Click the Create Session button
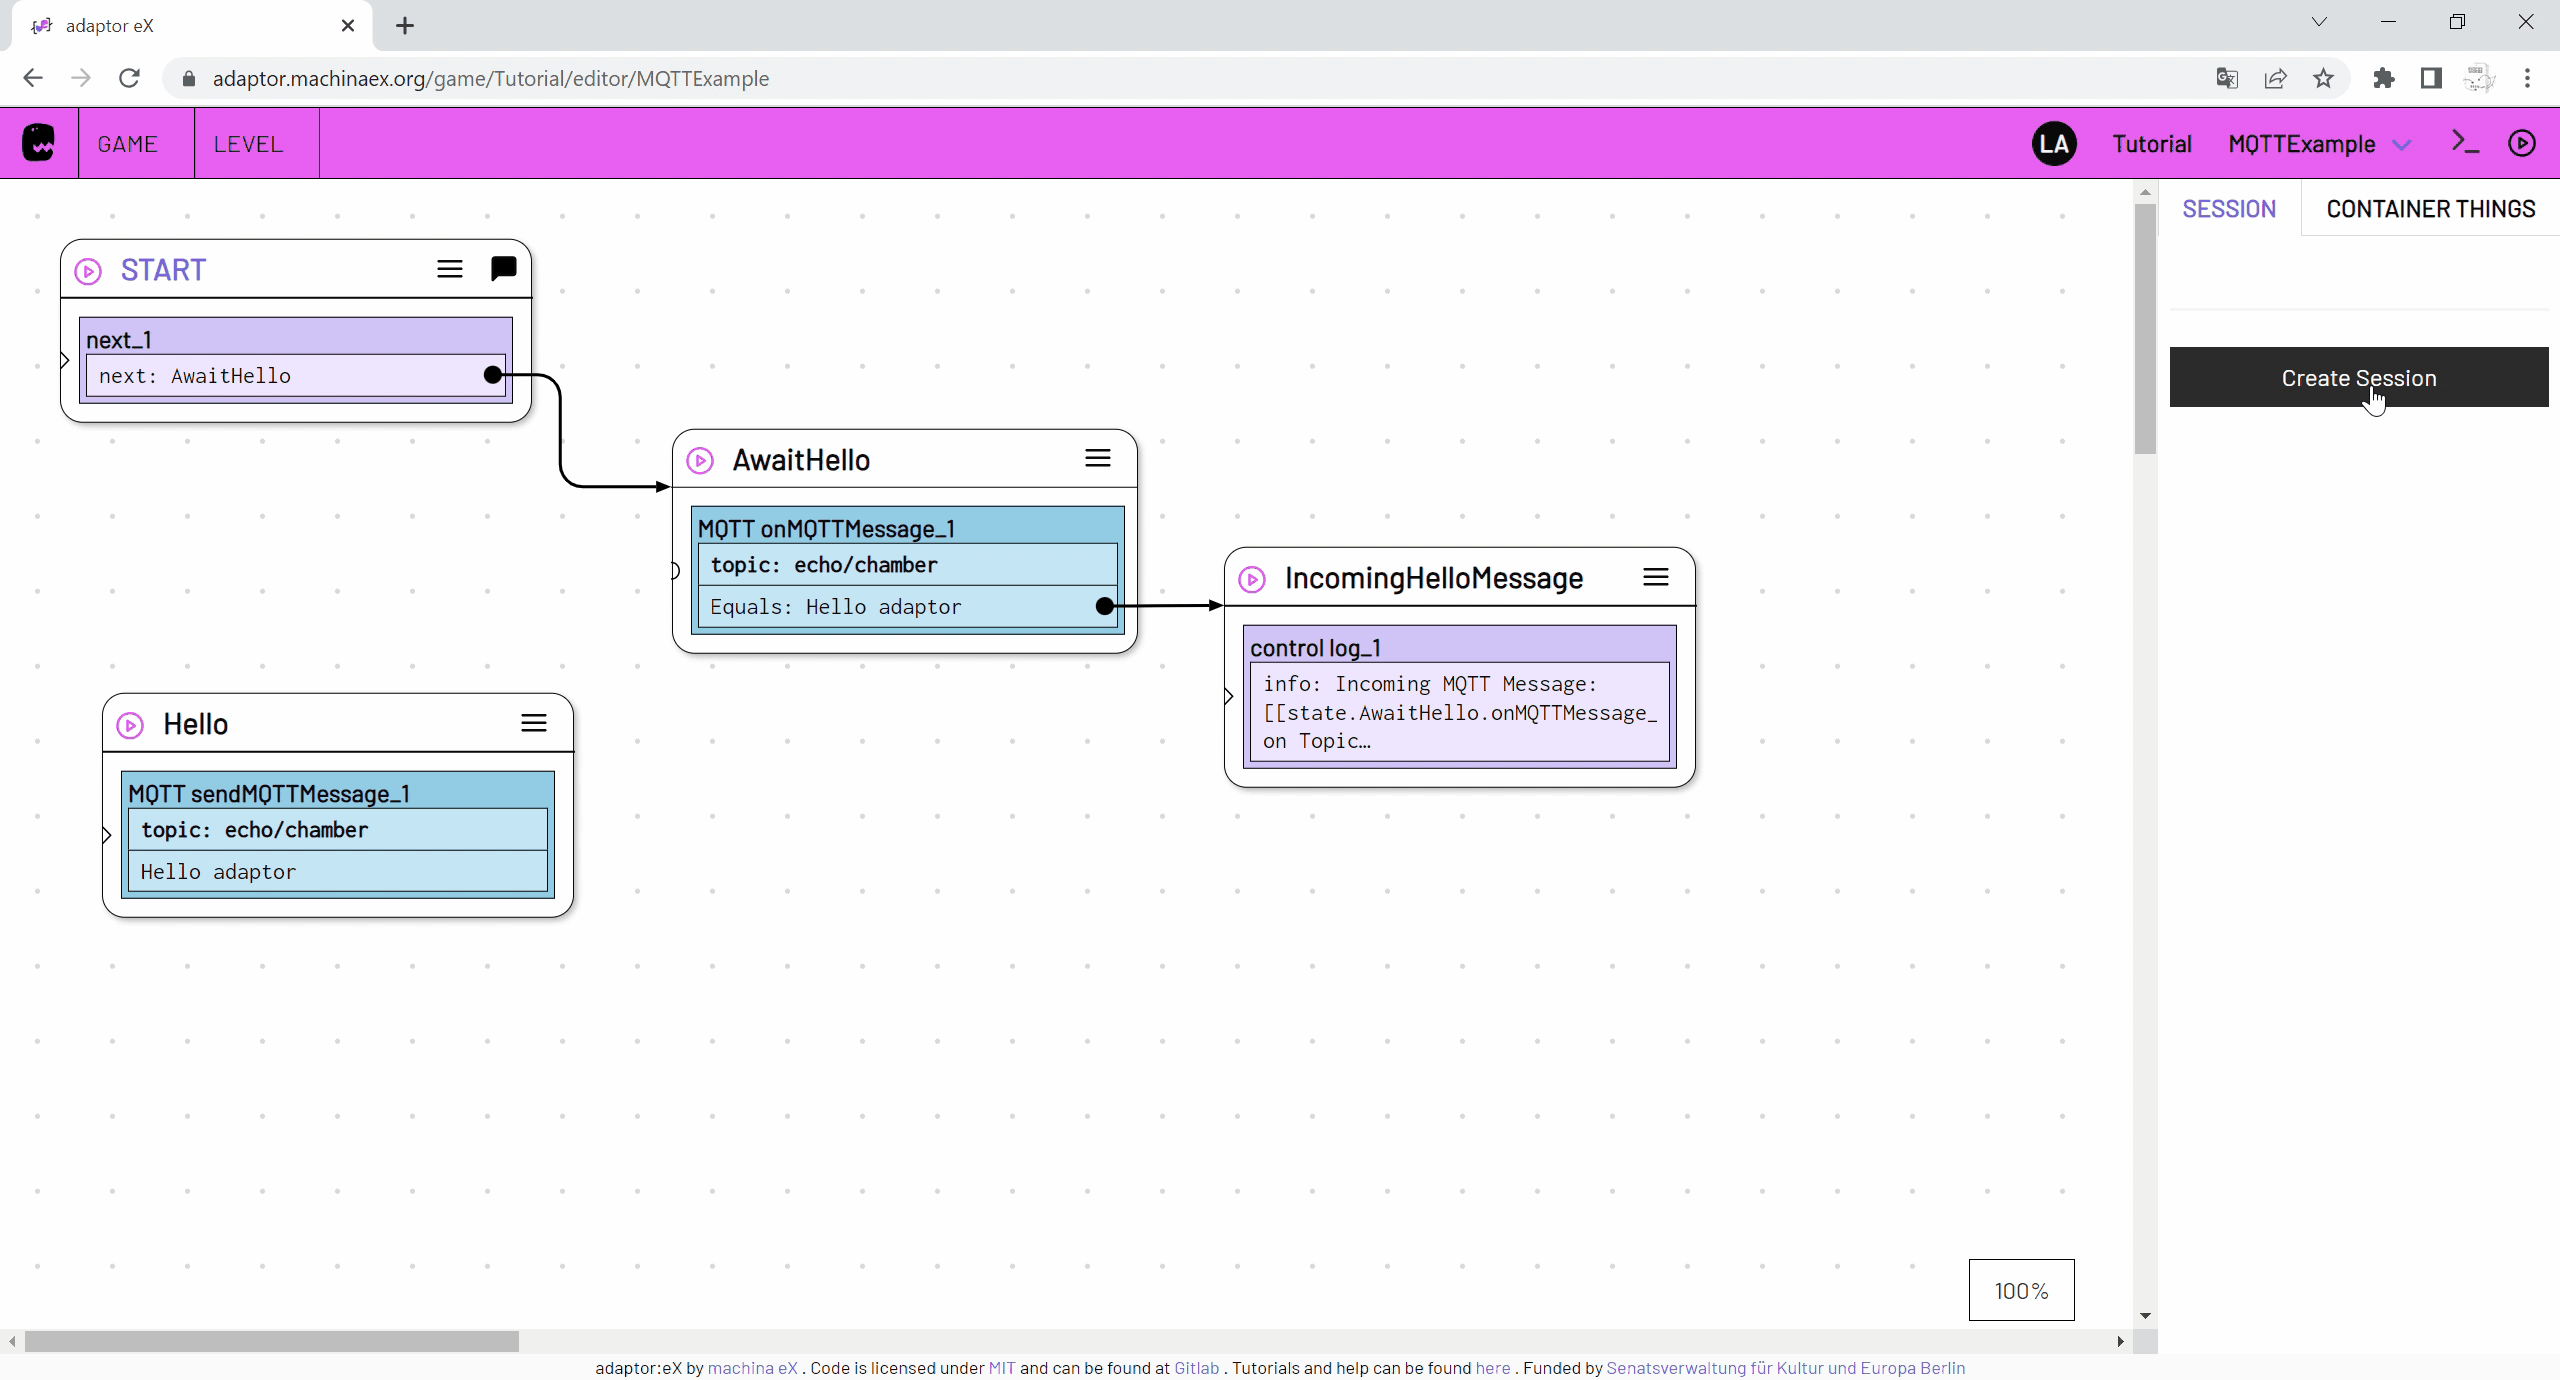 coord(2359,378)
